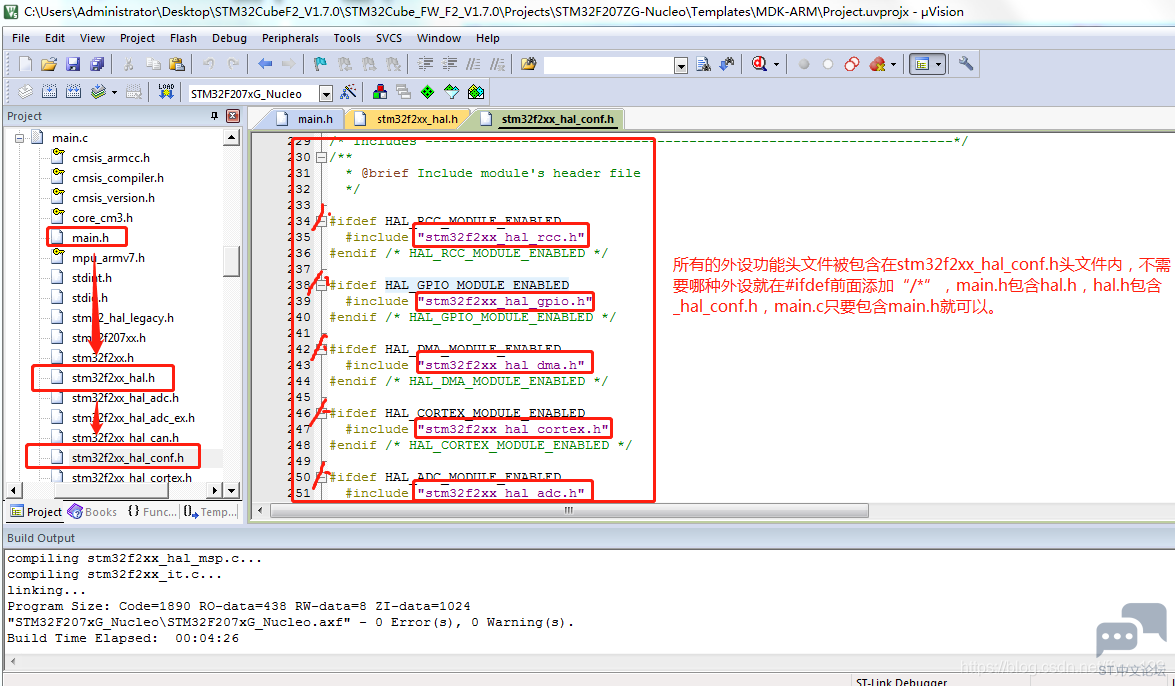Screen dimensions: 1175x686
Task: Open the window layout dropdown arrow
Action: pyautogui.click(x=938, y=64)
